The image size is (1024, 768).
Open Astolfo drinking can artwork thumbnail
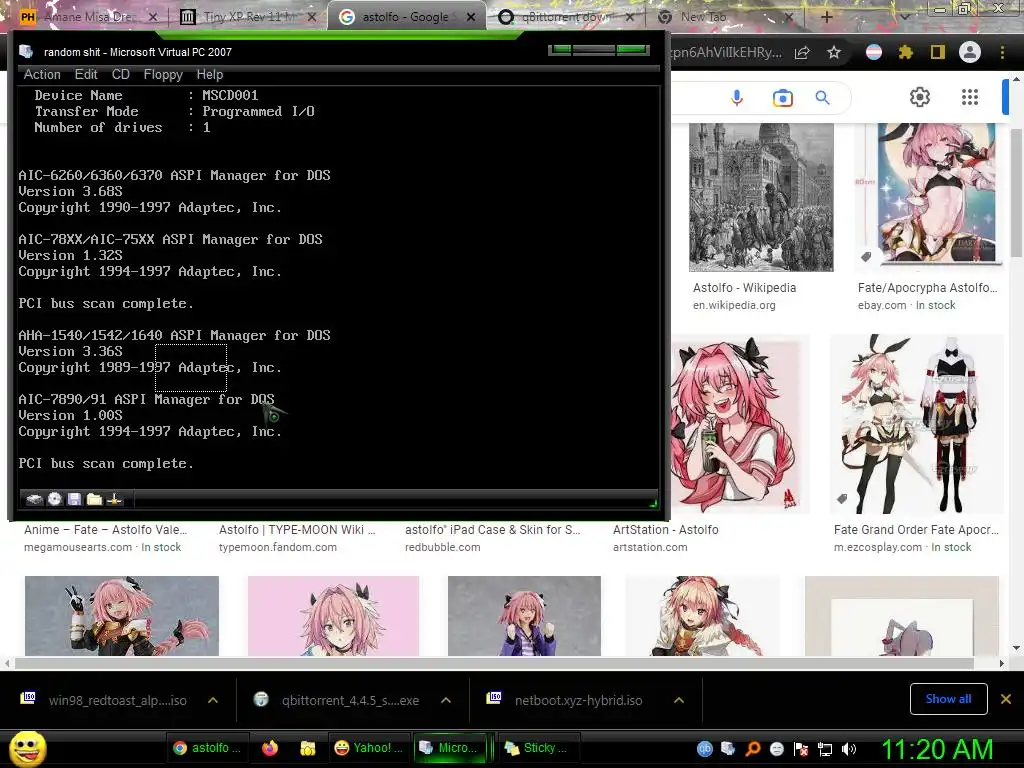(x=739, y=424)
